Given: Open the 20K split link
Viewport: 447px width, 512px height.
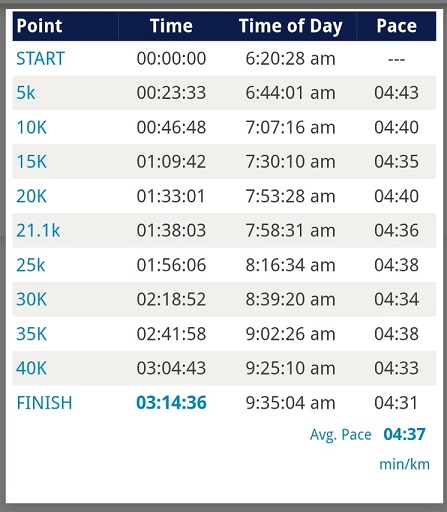Looking at the screenshot, I should coord(32,196).
